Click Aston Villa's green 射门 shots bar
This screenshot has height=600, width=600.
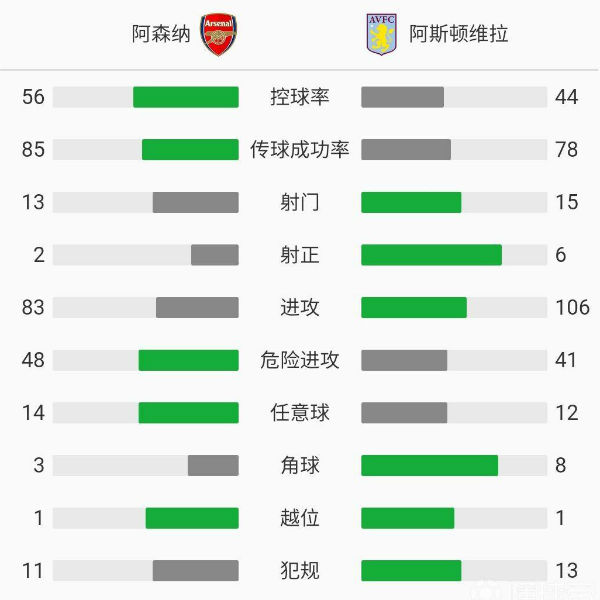pyautogui.click(x=411, y=203)
